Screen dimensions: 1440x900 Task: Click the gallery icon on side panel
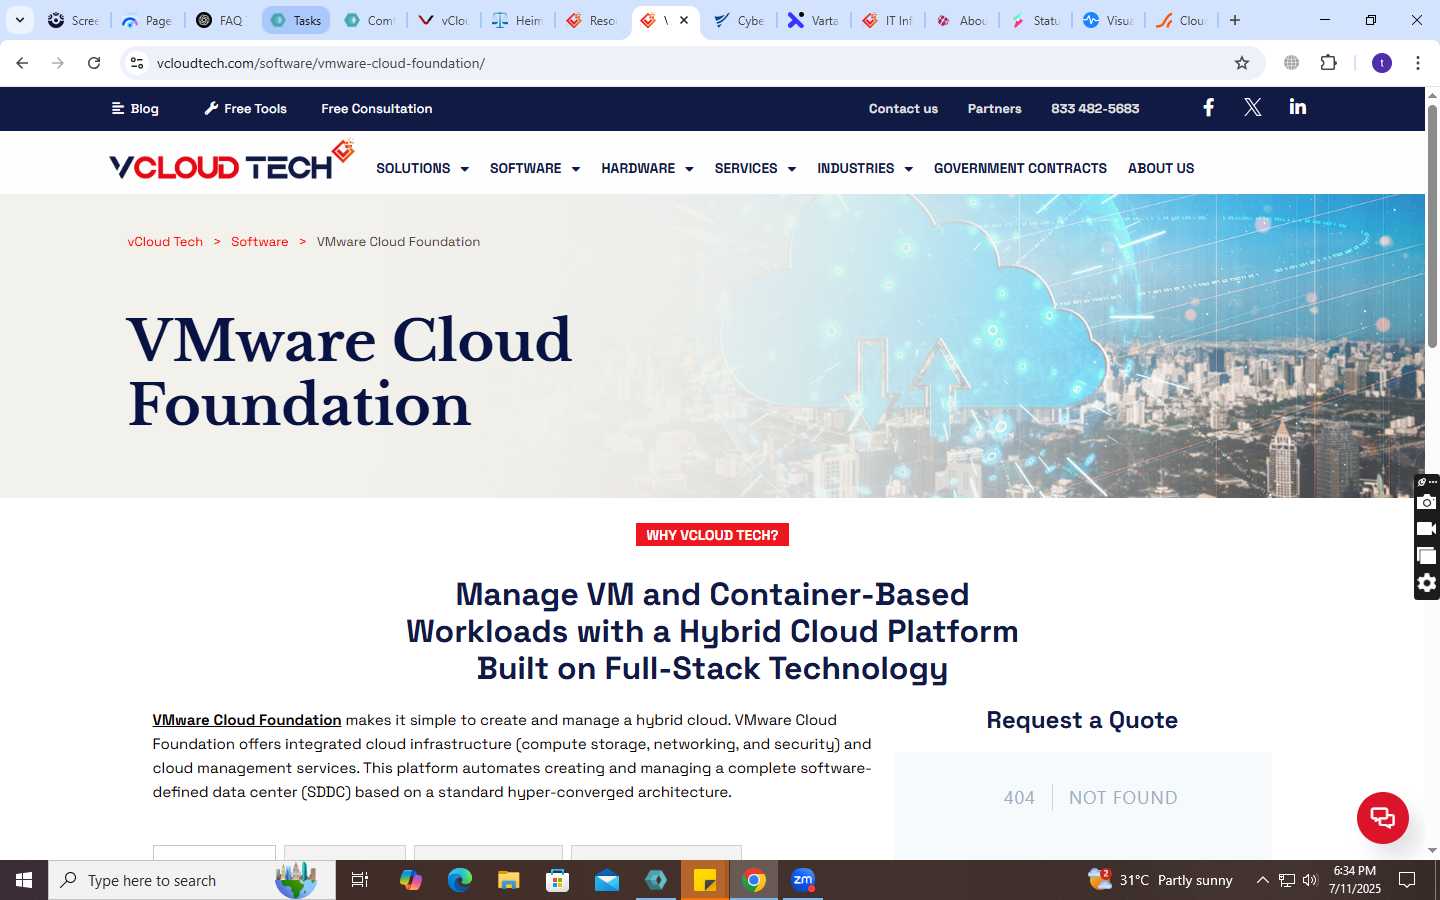pyautogui.click(x=1427, y=556)
